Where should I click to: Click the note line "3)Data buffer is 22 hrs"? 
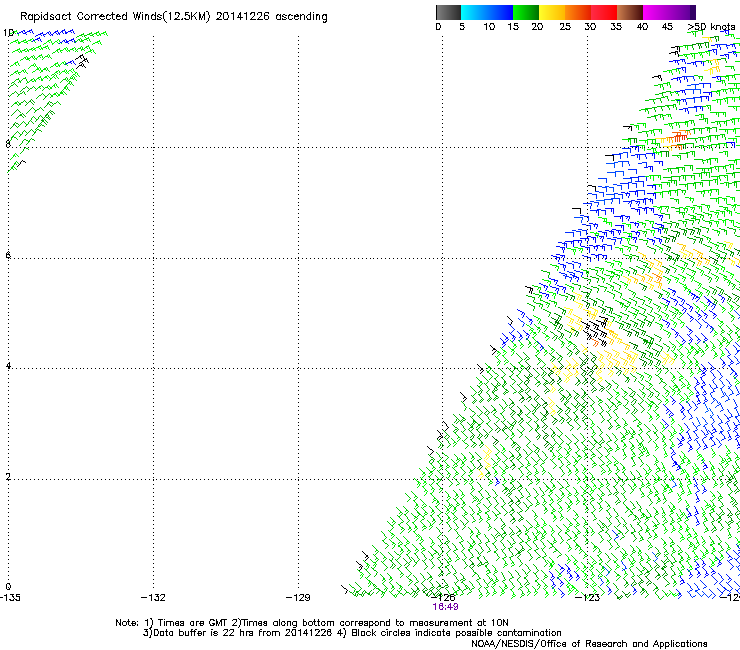pyautogui.click(x=352, y=633)
